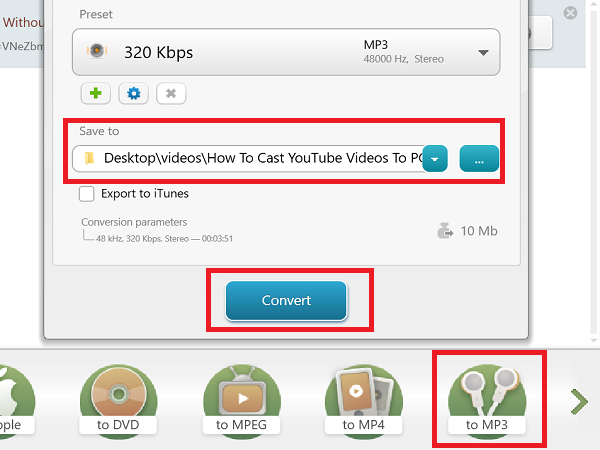The height and width of the screenshot is (450, 600).
Task: Close the background panel with the X
Action: click(x=570, y=13)
